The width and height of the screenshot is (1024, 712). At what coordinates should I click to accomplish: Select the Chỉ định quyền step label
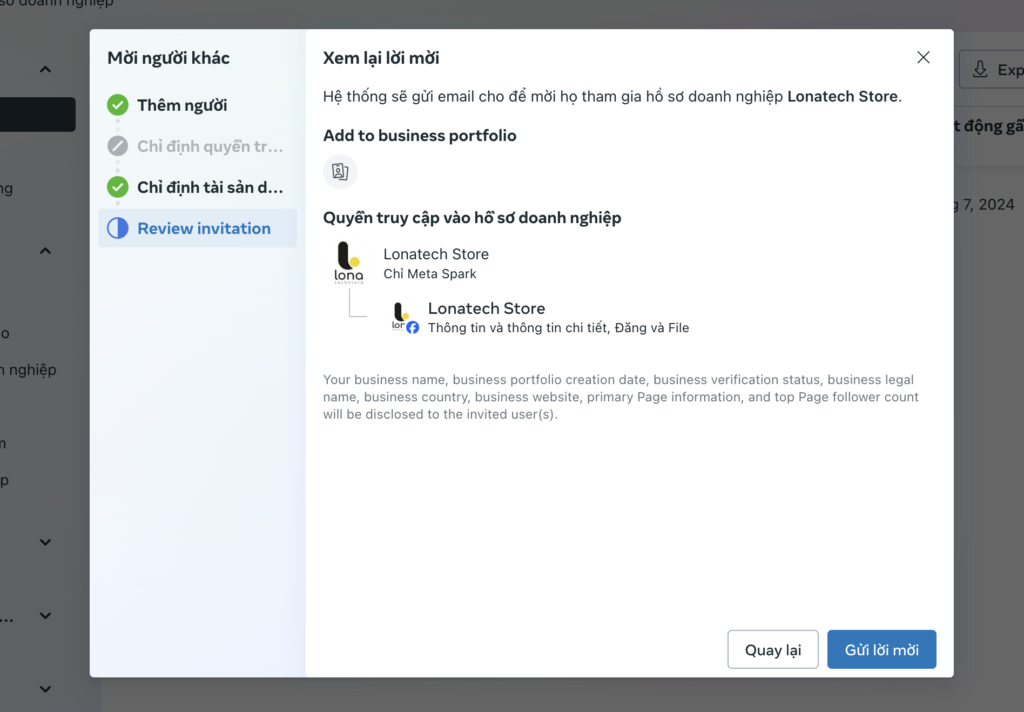(210, 146)
